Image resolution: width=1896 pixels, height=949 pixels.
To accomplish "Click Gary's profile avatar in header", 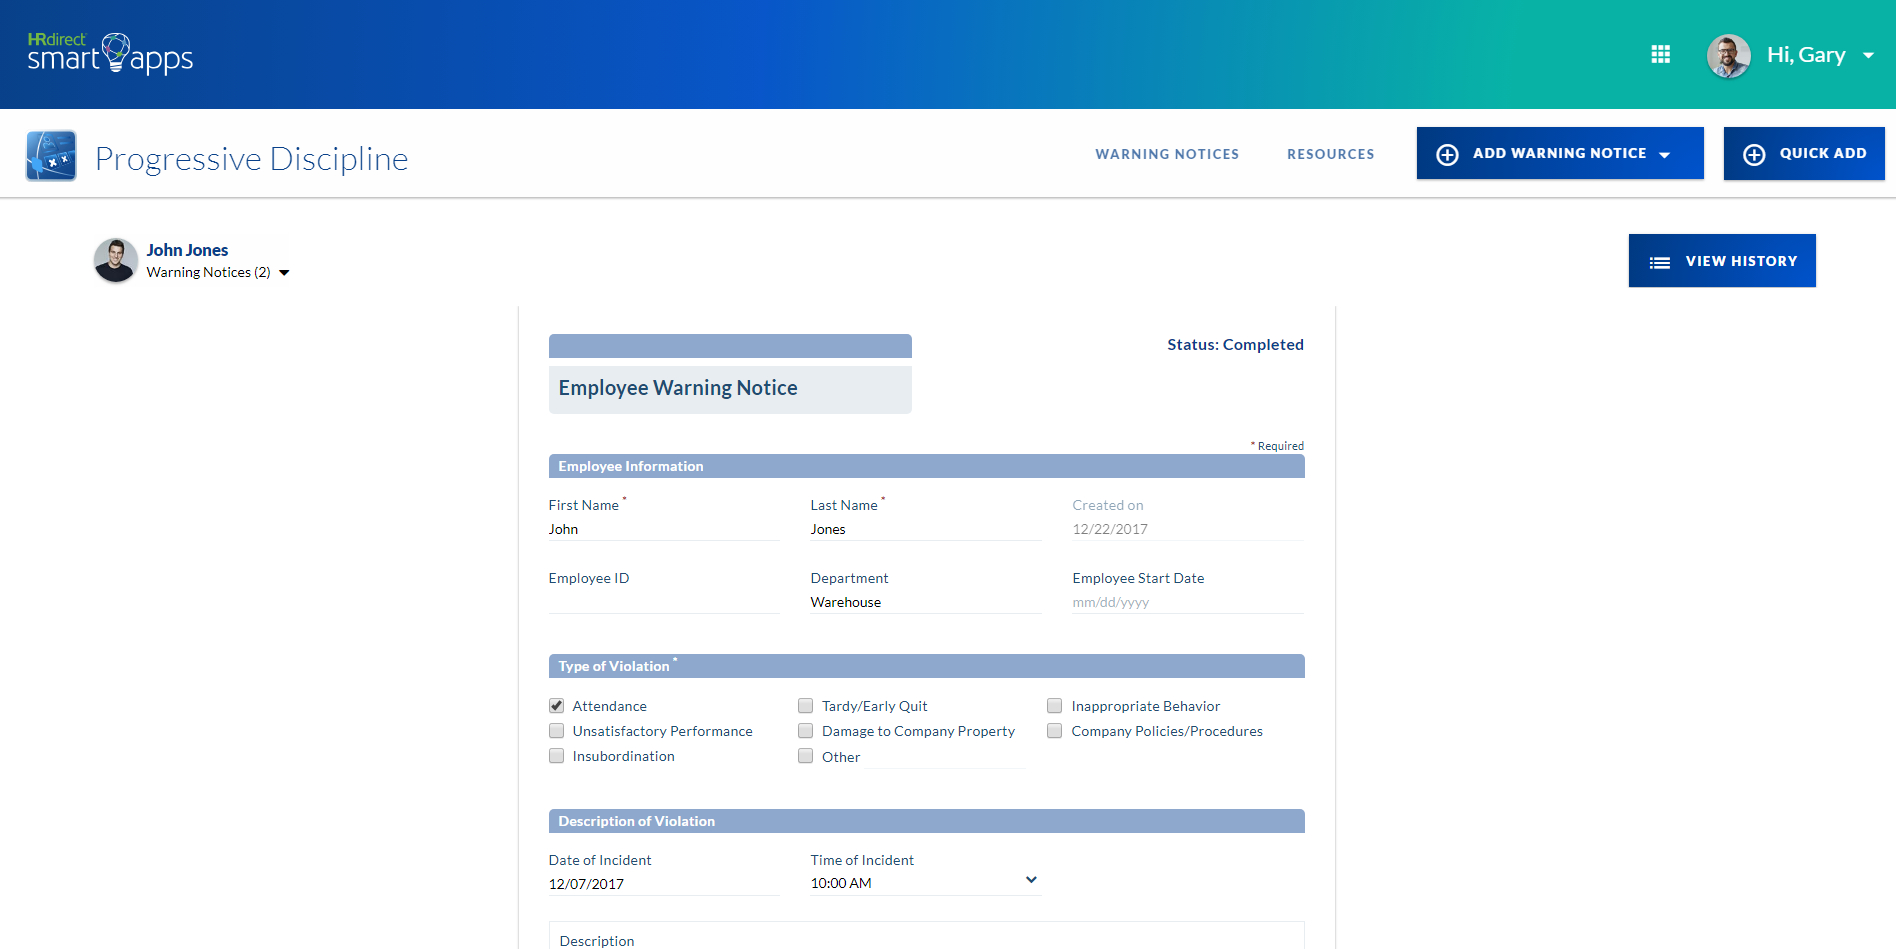I will pyautogui.click(x=1728, y=55).
